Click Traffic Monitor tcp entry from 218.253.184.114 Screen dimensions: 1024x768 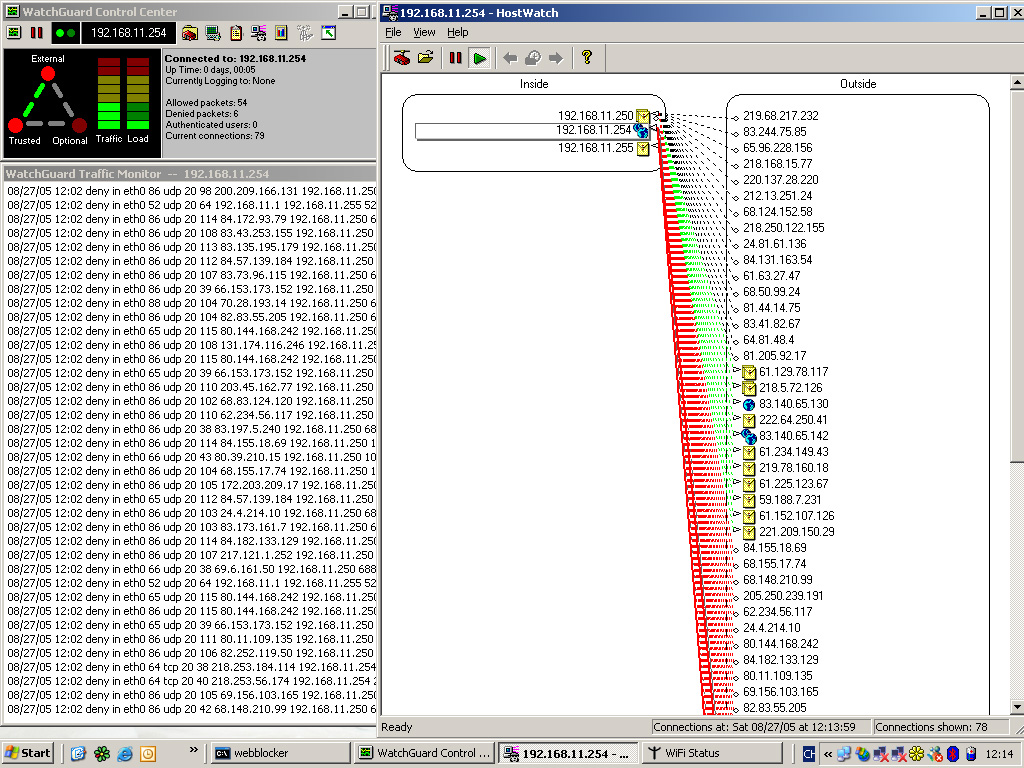[x=191, y=667]
